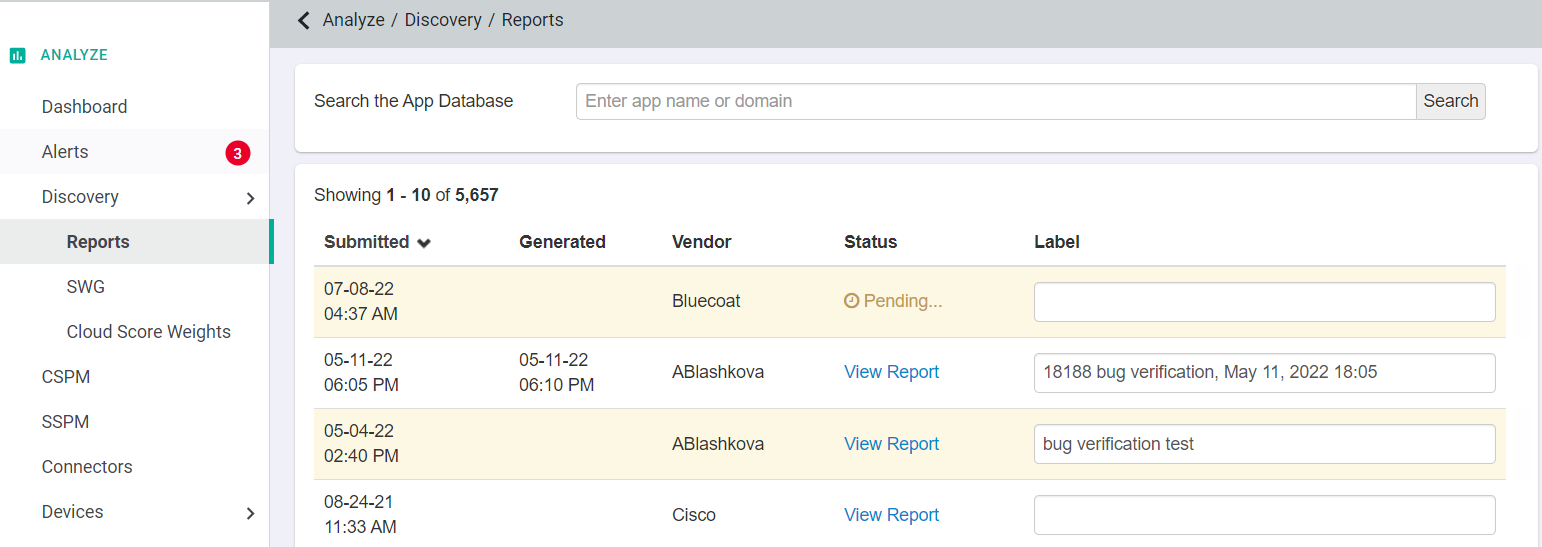This screenshot has width=1542, height=547.
Task: Click the Analyze bar chart icon
Action: (17, 56)
